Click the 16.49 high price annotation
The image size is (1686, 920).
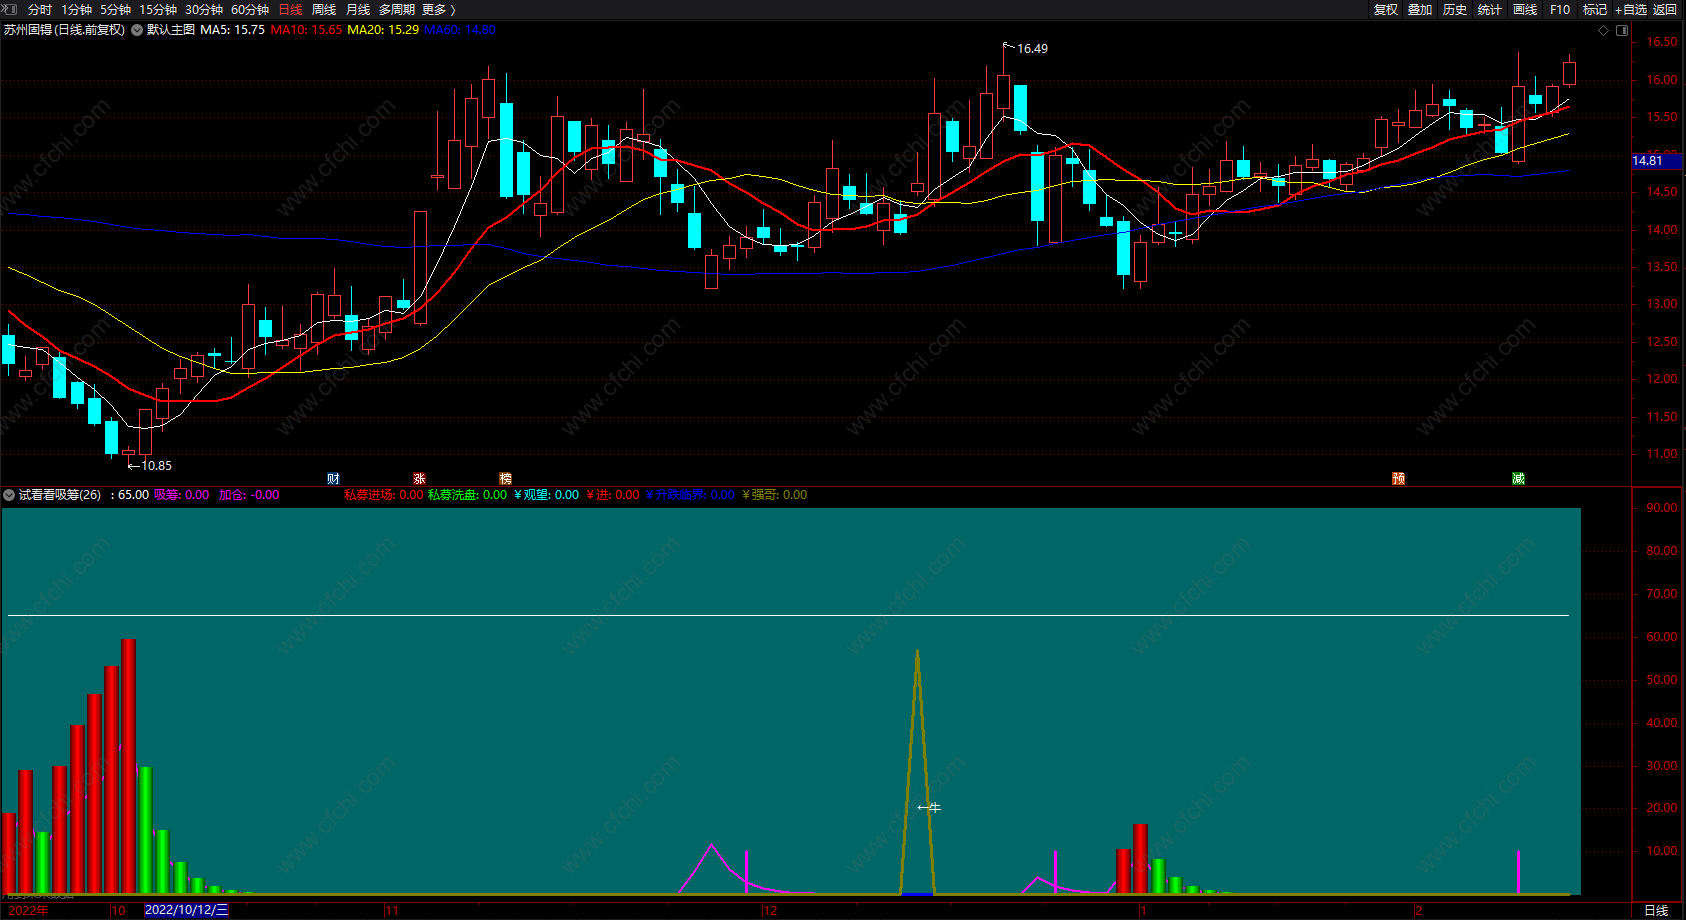[1032, 49]
